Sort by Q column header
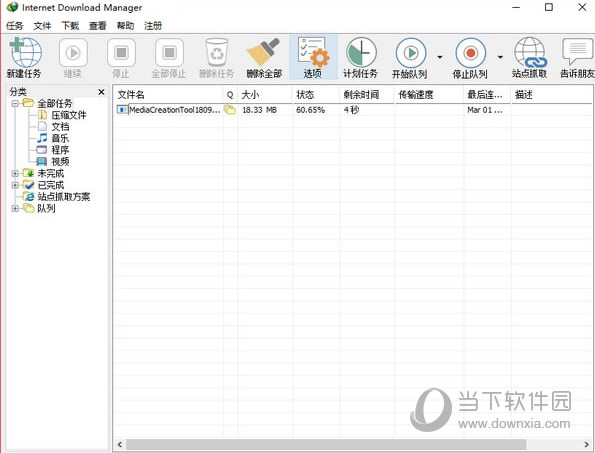 tap(230, 94)
